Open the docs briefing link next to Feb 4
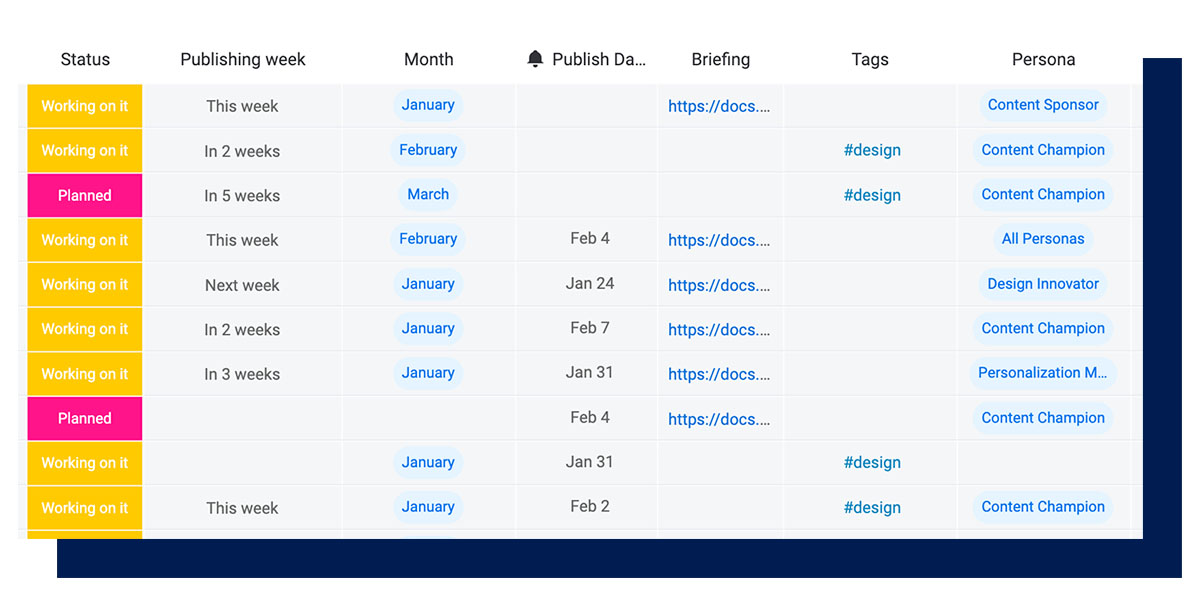 coord(720,239)
